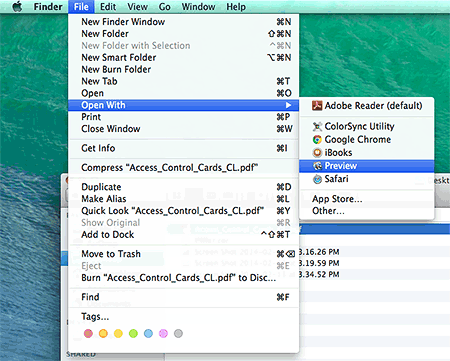The image size is (450, 361).
Task: Apply the red tag color
Action: 88,333
